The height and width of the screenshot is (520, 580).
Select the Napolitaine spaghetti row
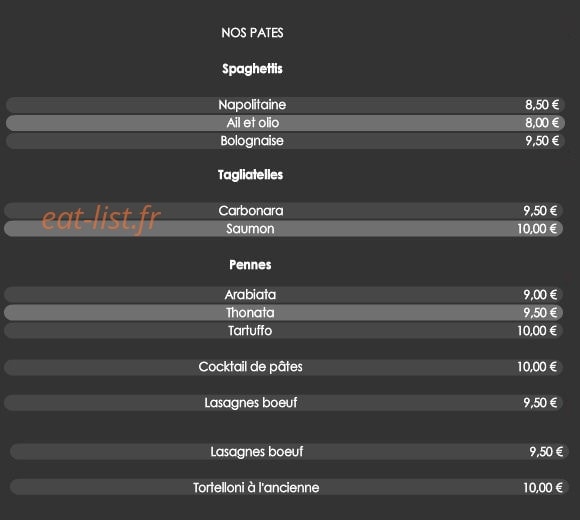(285, 105)
